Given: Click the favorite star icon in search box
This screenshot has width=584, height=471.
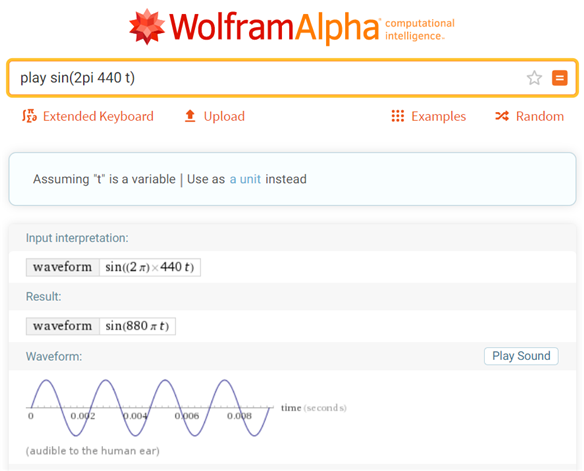Looking at the screenshot, I should pos(534,78).
